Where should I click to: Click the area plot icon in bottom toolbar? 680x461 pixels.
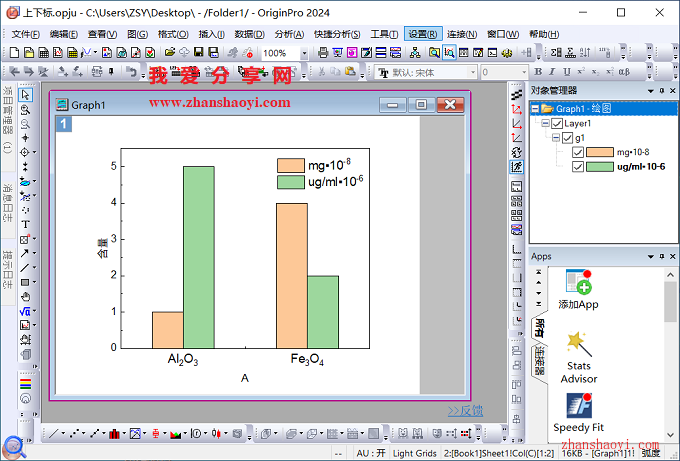tap(175, 433)
